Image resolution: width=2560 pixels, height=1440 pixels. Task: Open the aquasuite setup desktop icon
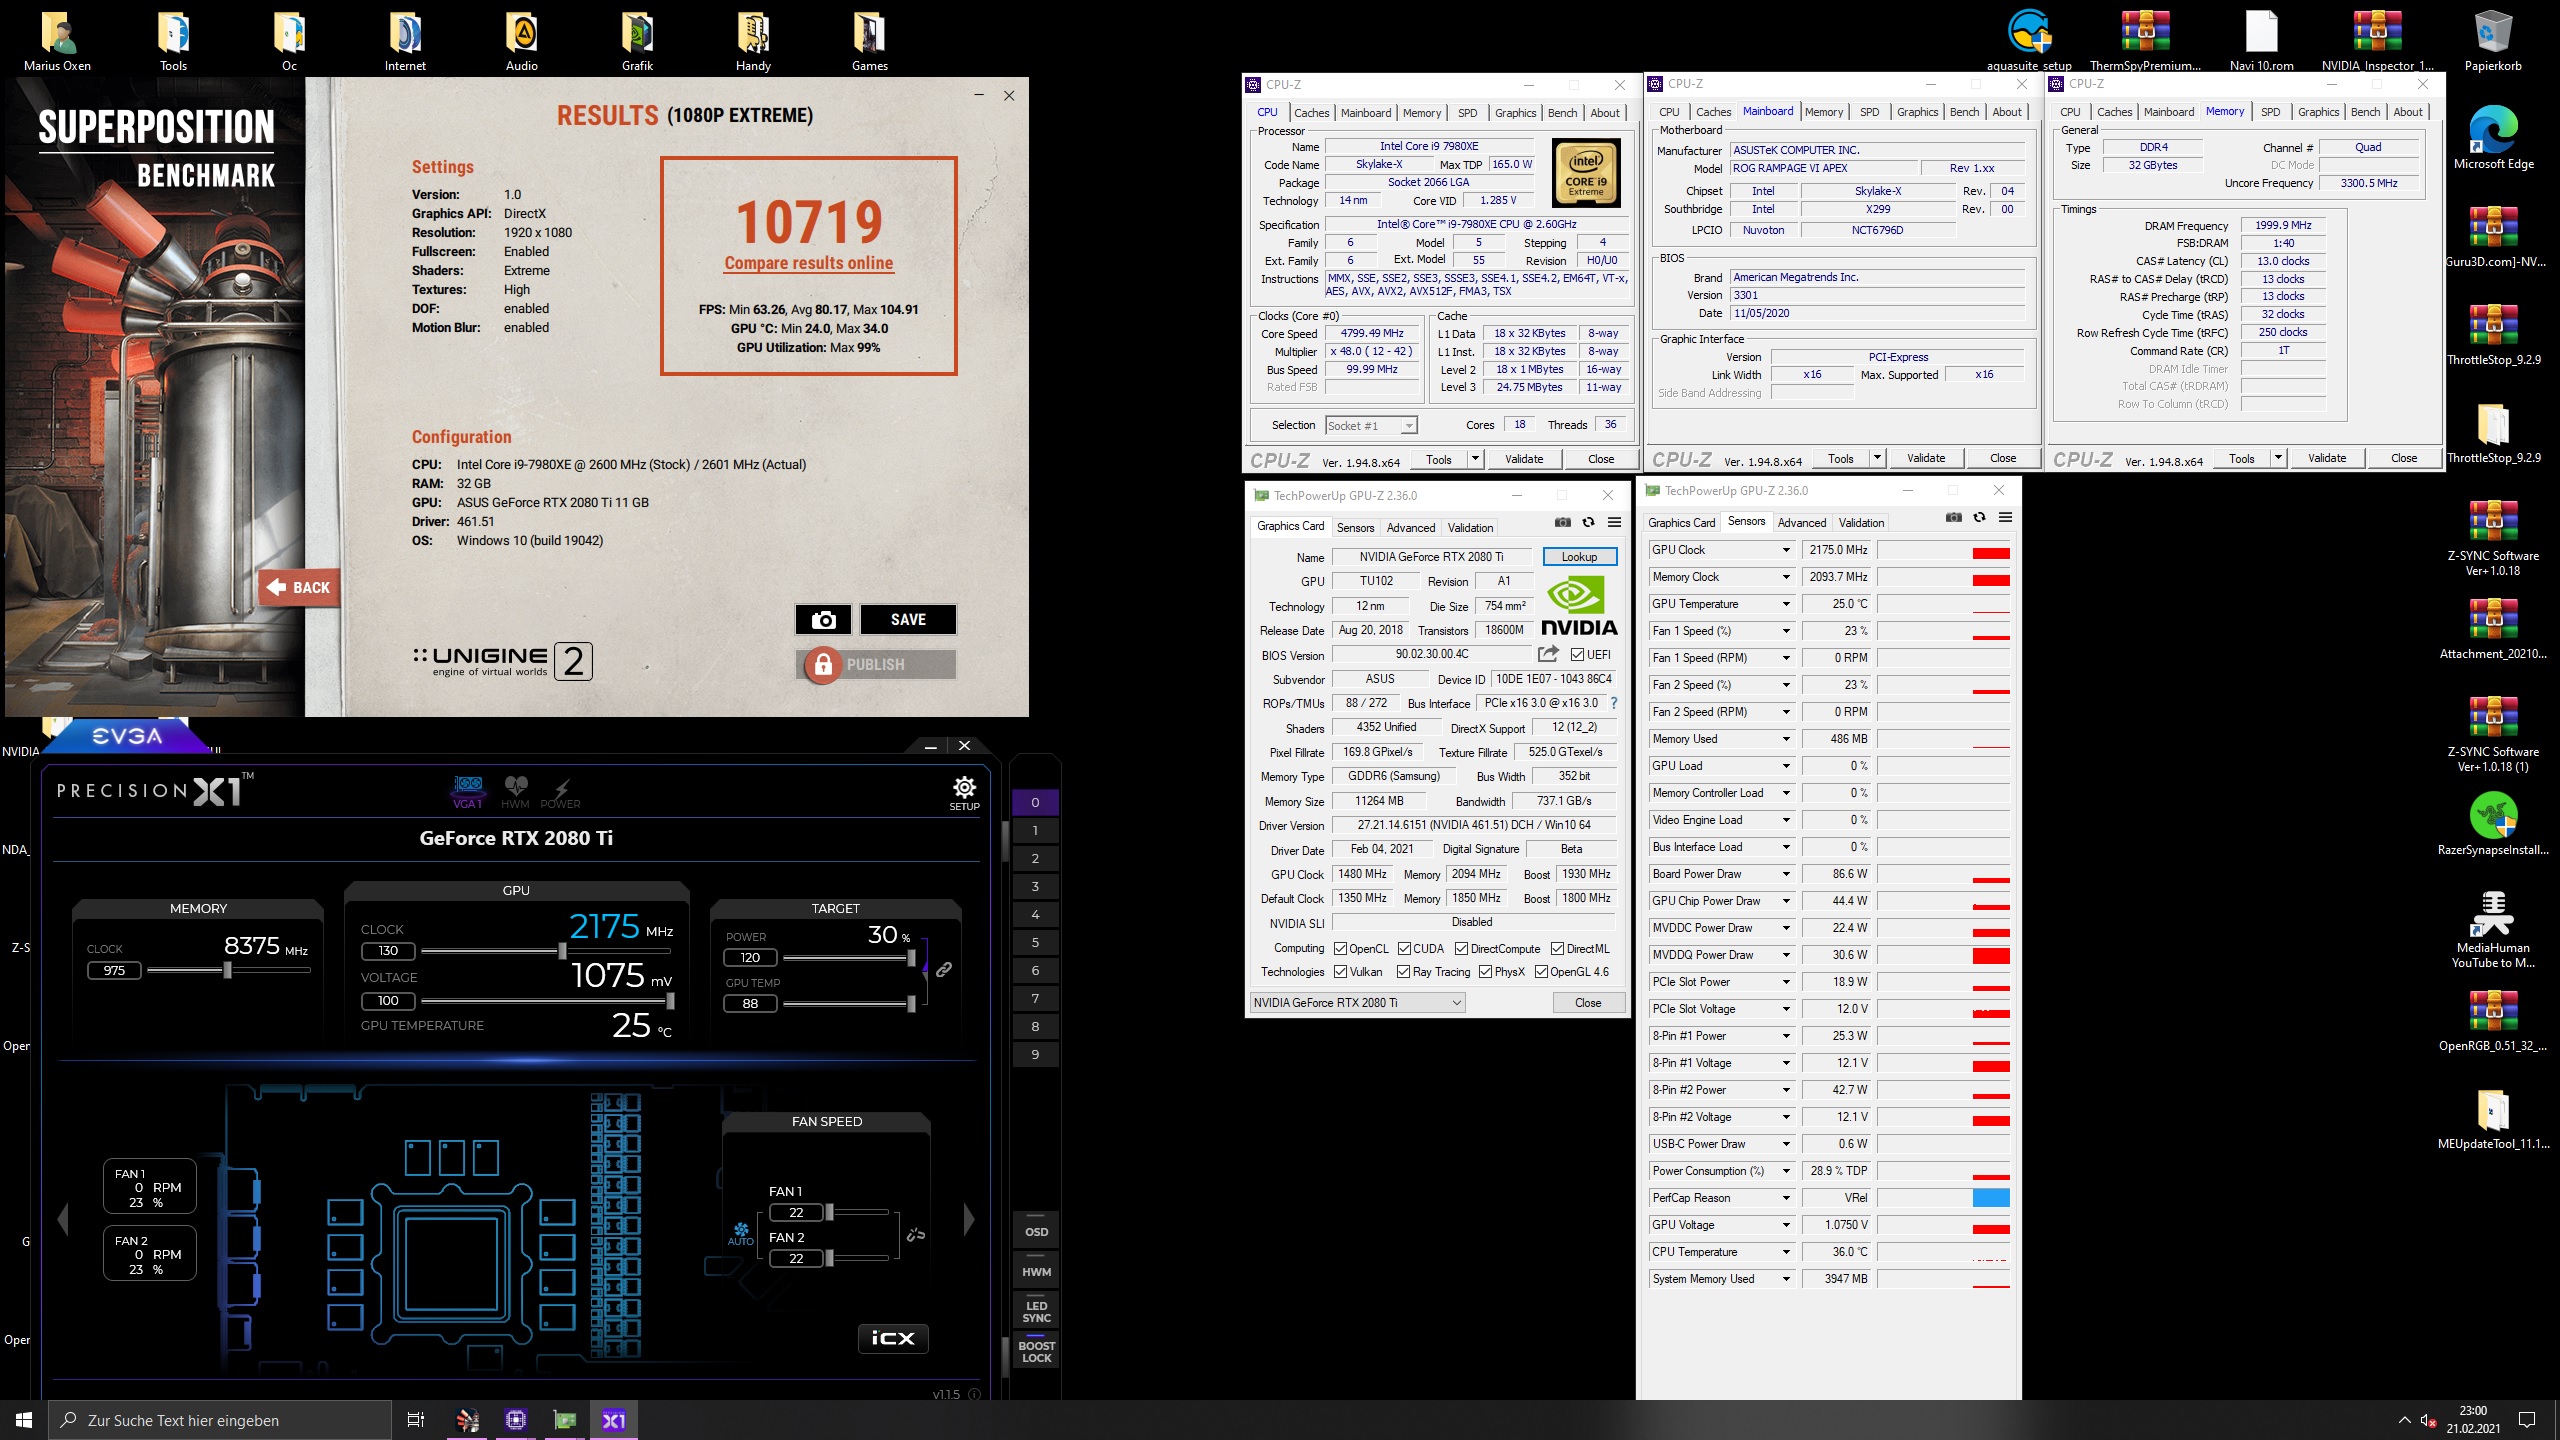2029,40
